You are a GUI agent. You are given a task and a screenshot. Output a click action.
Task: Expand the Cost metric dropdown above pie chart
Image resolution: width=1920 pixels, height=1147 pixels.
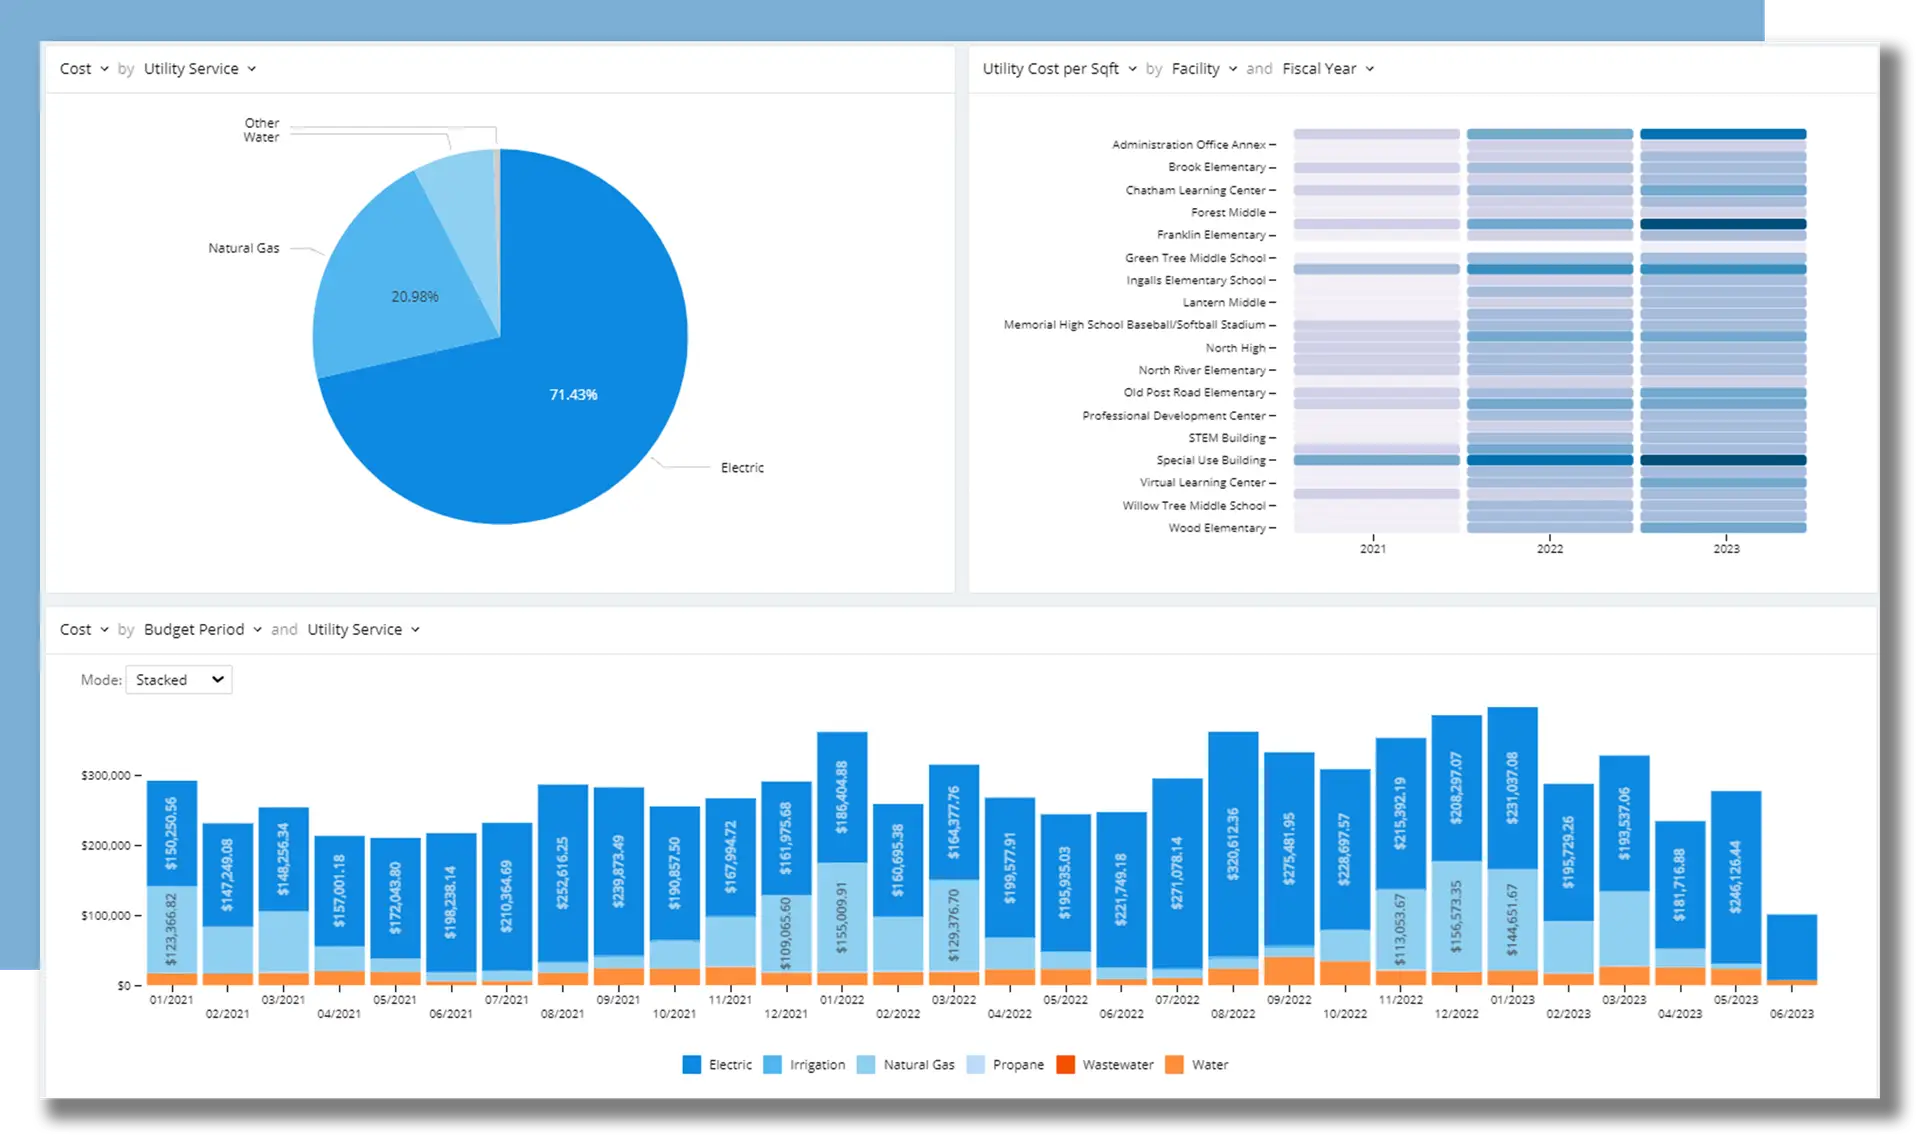click(84, 69)
